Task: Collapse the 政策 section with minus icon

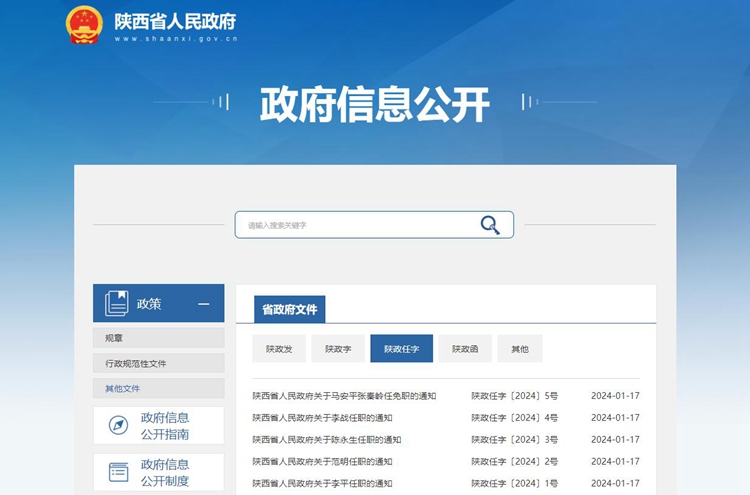Action: click(204, 304)
